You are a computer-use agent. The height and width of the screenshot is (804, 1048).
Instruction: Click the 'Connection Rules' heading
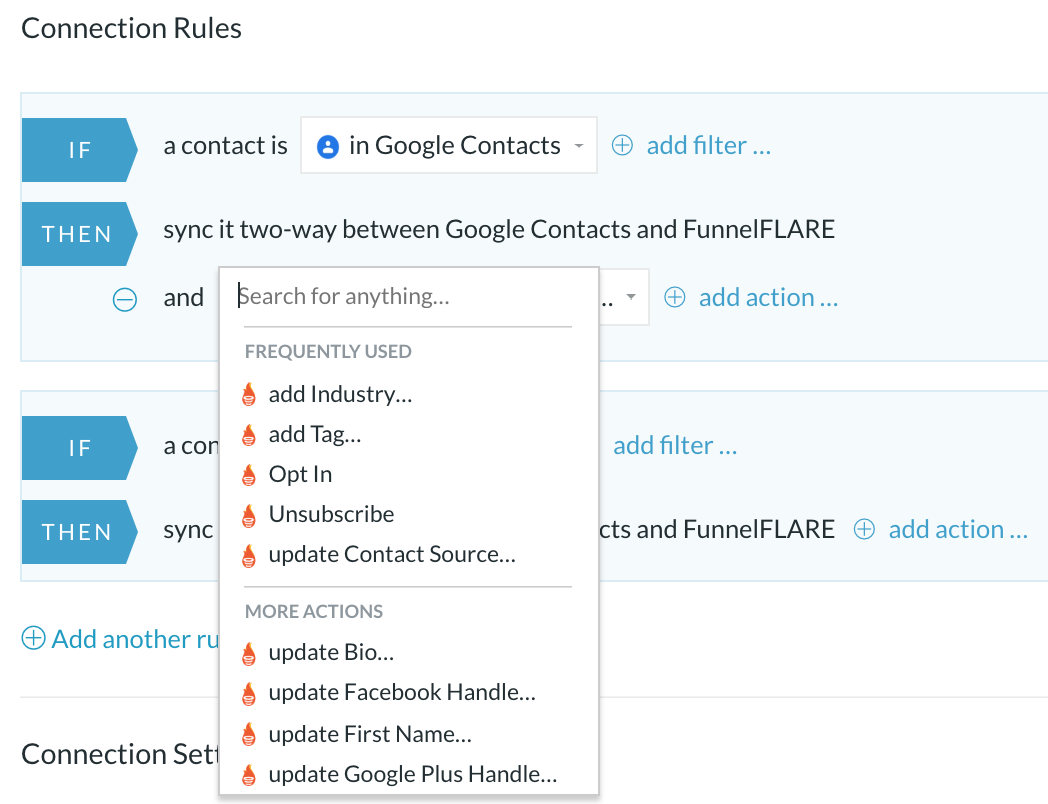(x=132, y=28)
